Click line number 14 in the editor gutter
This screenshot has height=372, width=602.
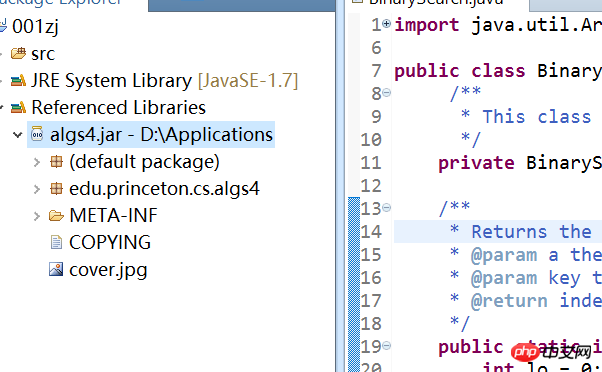click(370, 232)
